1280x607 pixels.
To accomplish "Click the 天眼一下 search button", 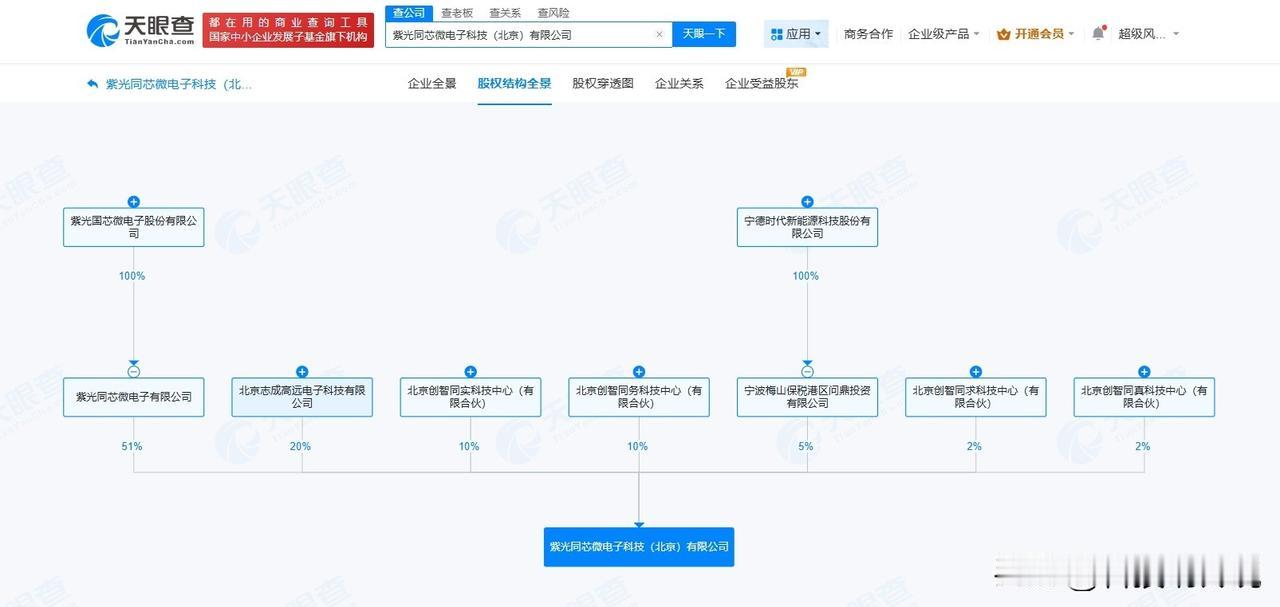I will [x=704, y=33].
